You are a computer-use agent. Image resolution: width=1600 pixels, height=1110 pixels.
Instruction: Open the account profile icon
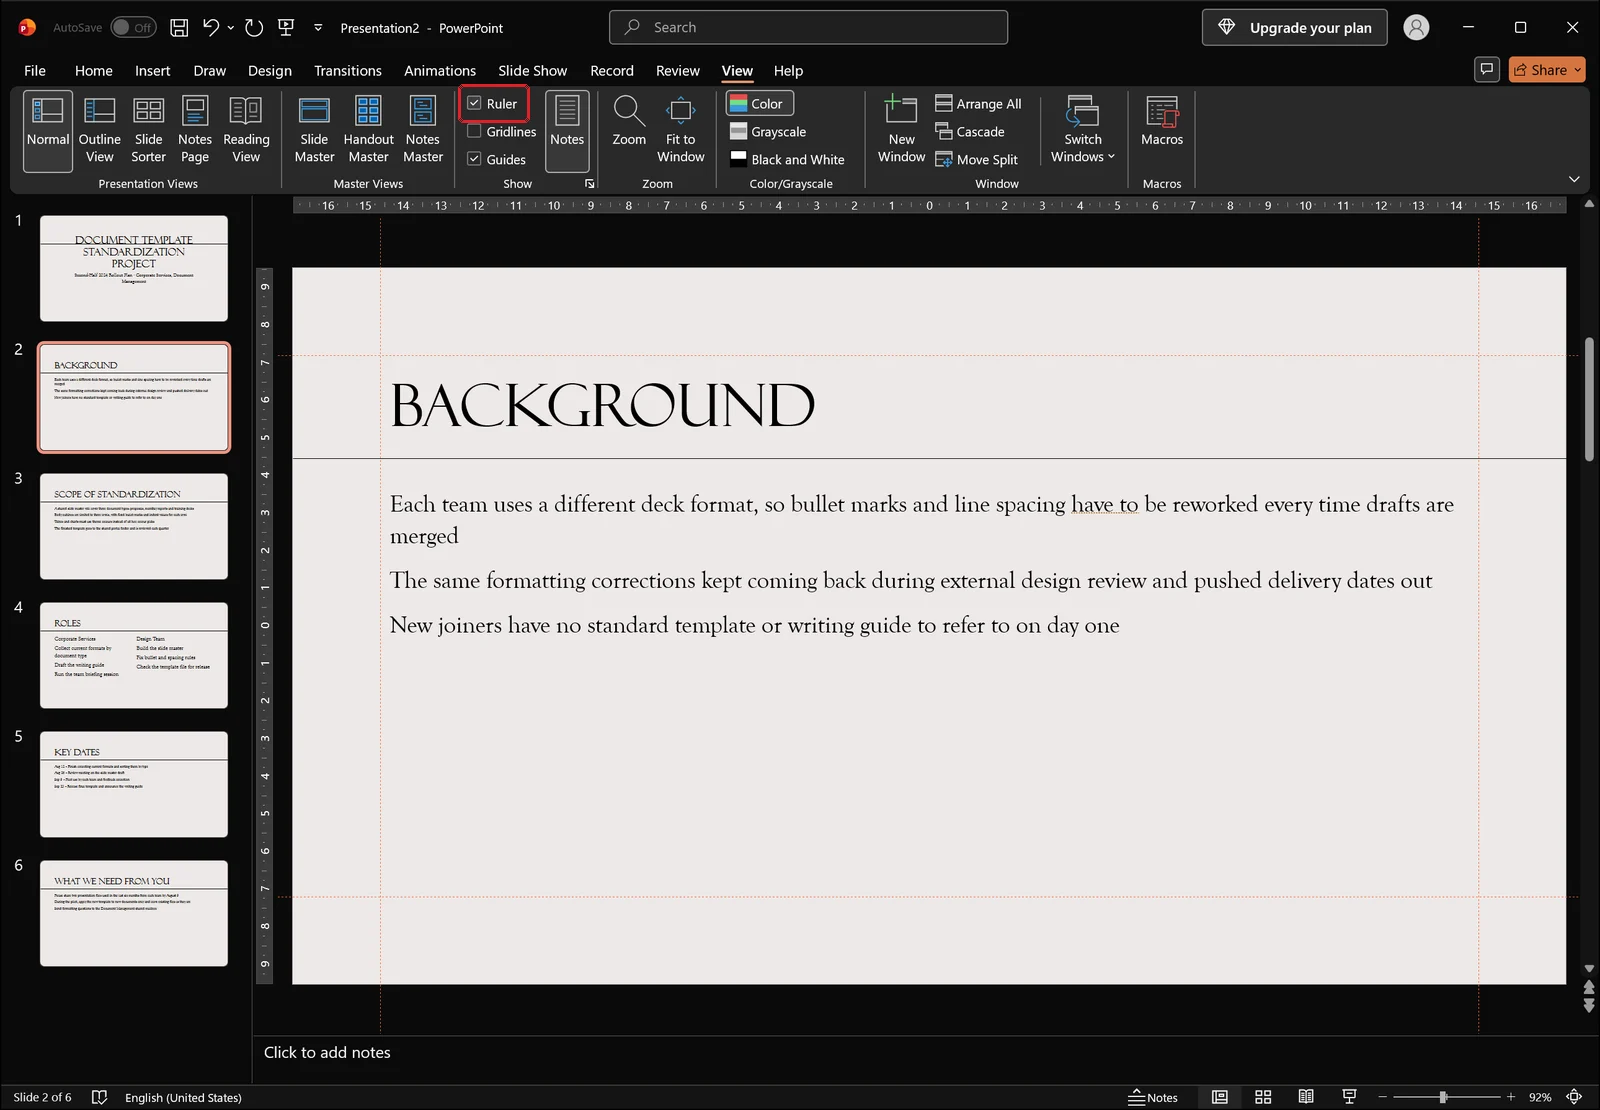[1416, 27]
